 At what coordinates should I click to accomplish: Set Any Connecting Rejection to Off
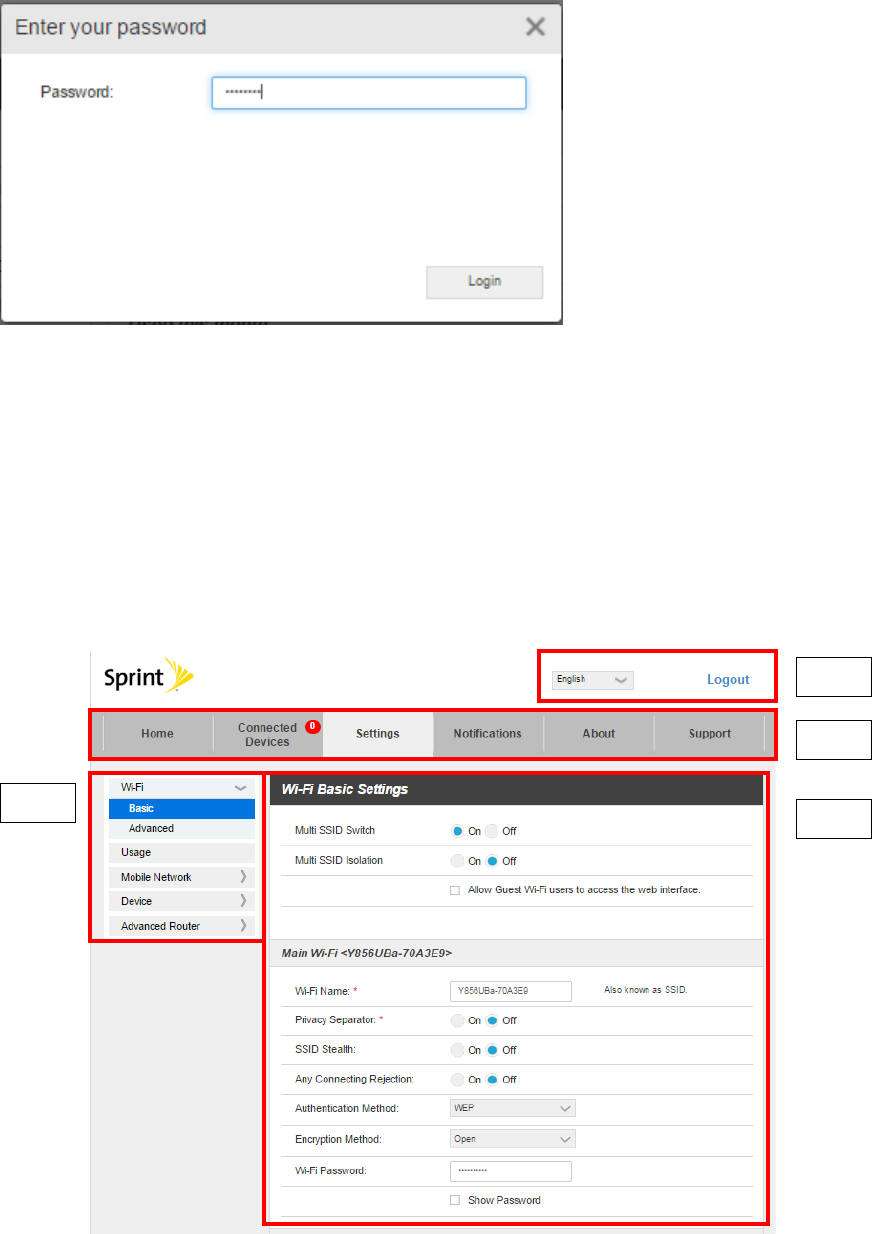pos(492,1079)
